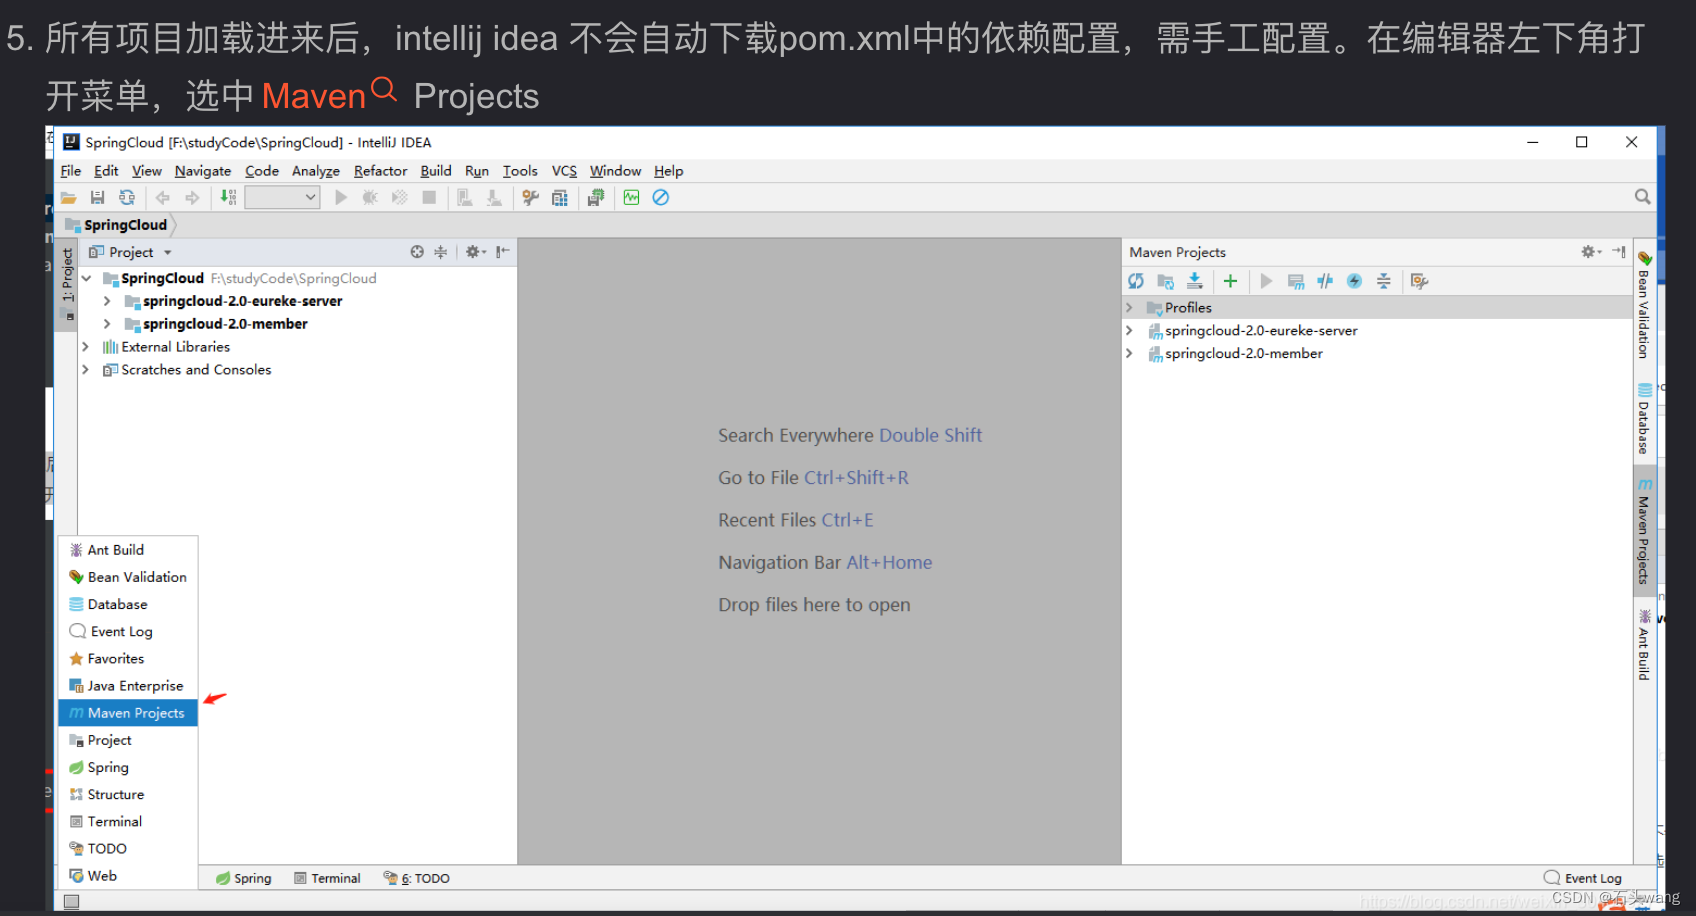Expand Scratches and Consoles node
The height and width of the screenshot is (916, 1696).
[x=86, y=370]
